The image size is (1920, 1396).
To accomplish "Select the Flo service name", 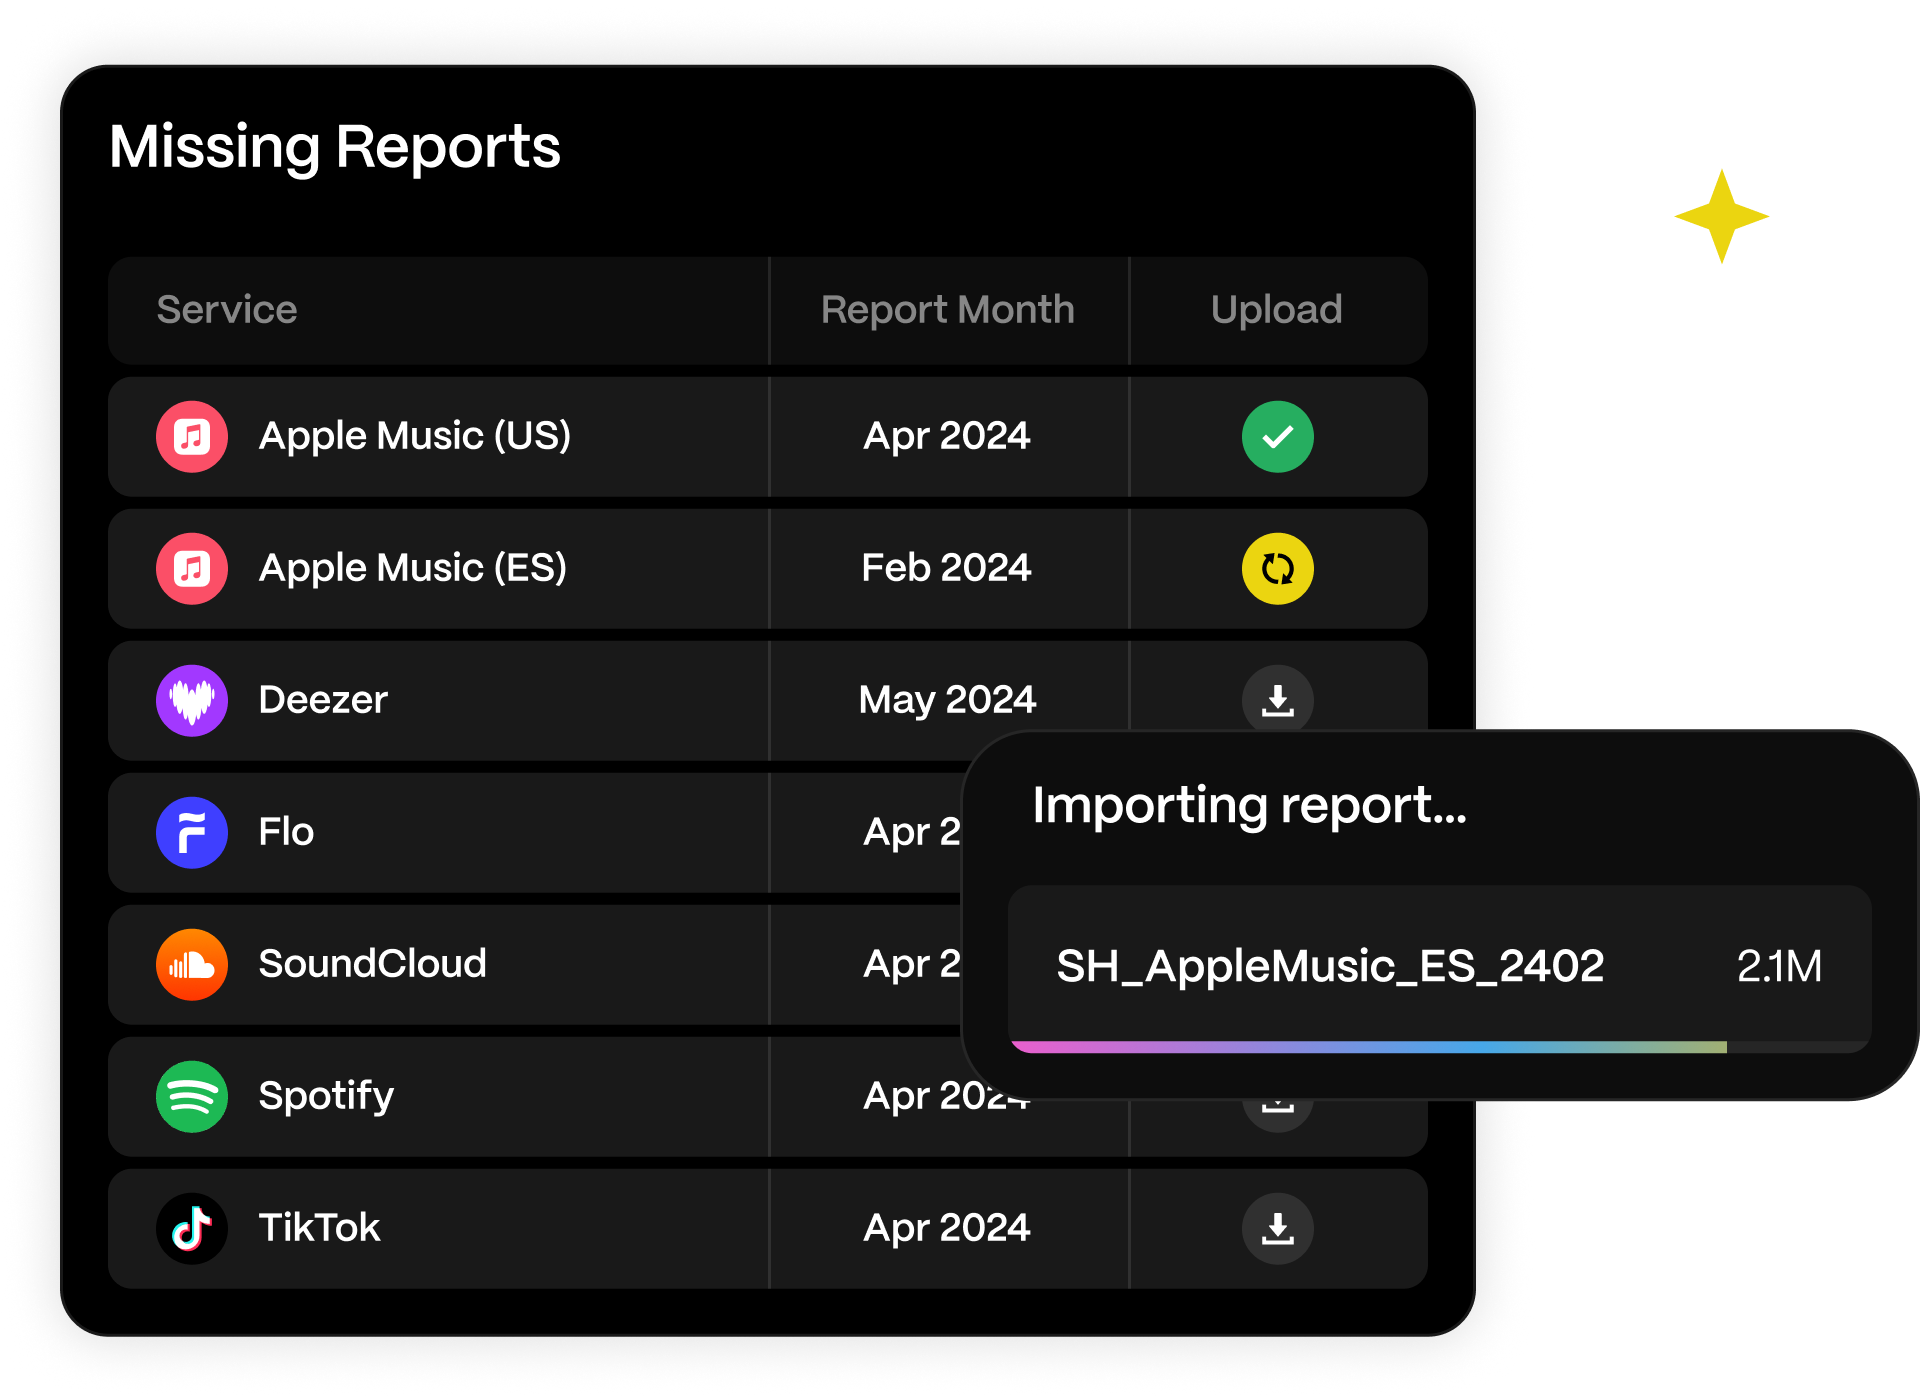I will [286, 832].
